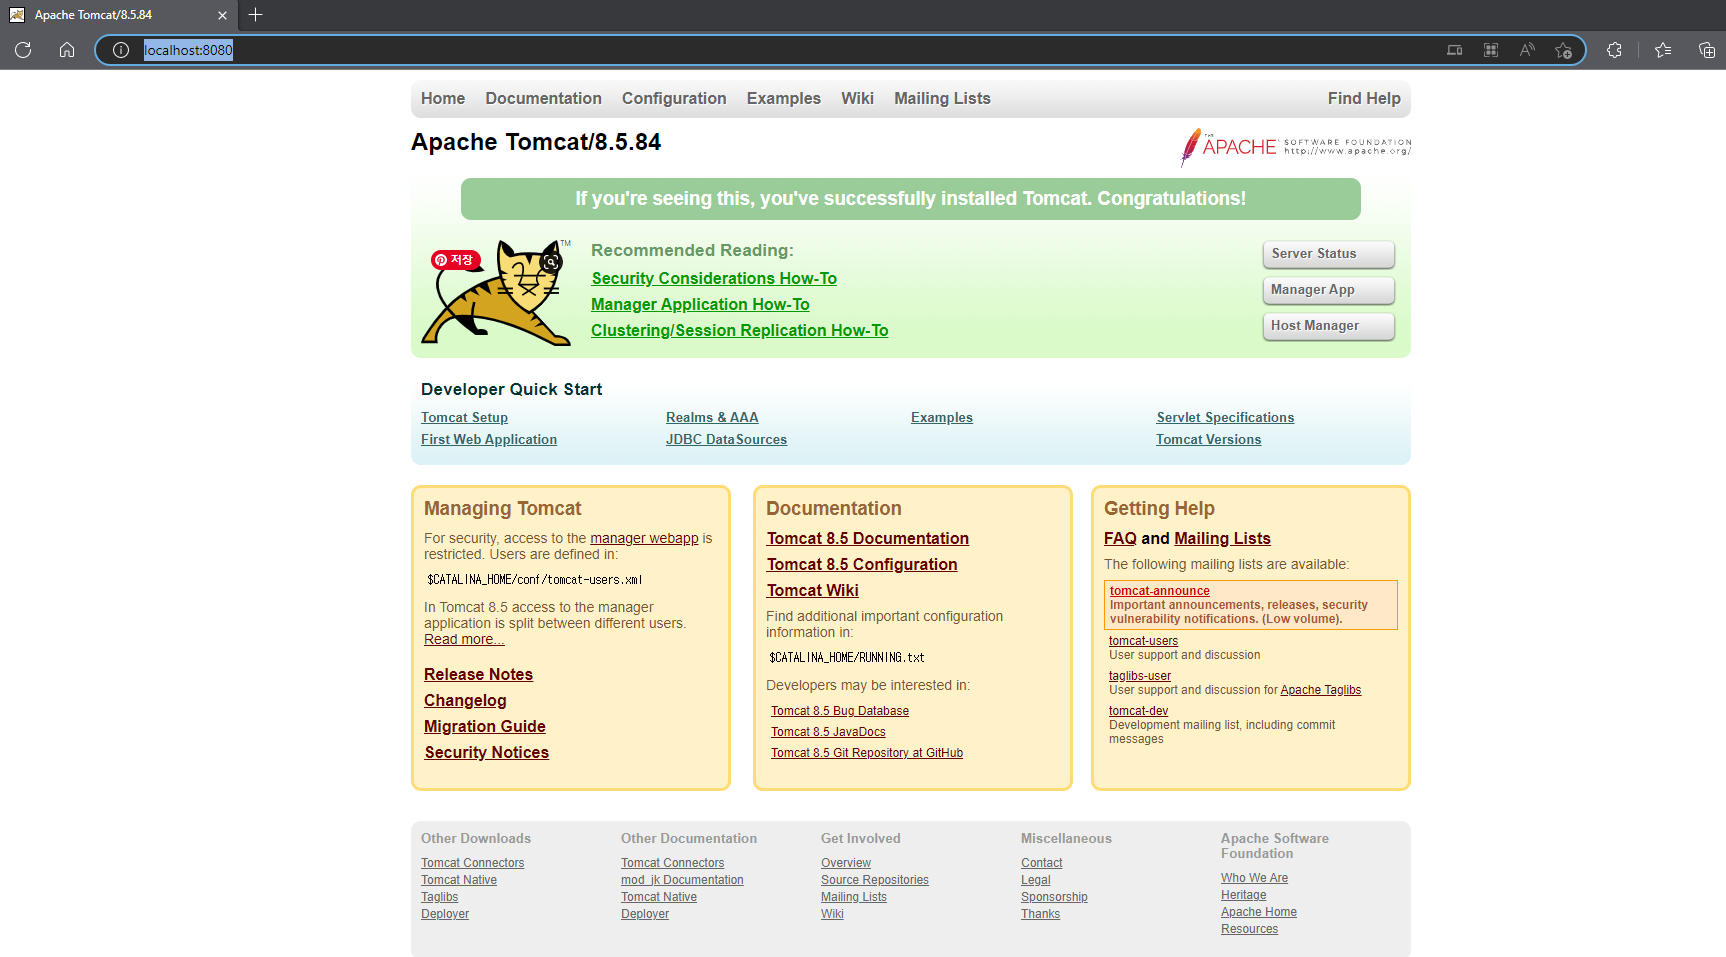Close the Apache Tomcat/8.5.84 tab

[222, 15]
